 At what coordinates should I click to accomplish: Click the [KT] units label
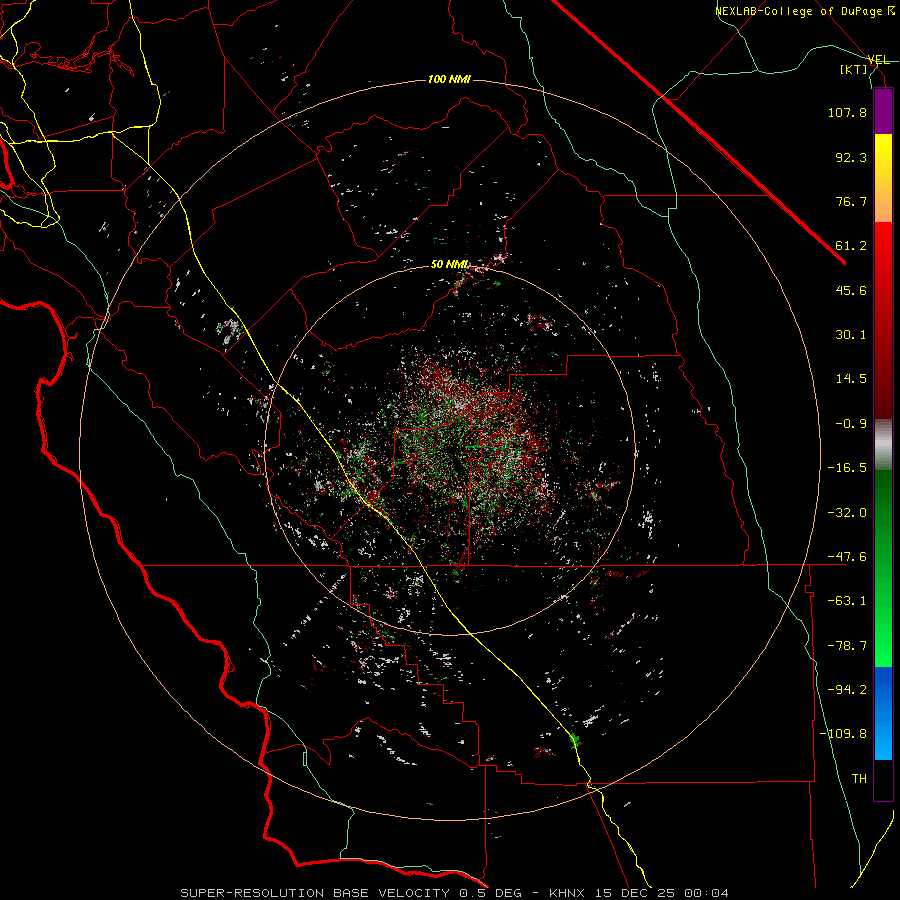pos(854,69)
